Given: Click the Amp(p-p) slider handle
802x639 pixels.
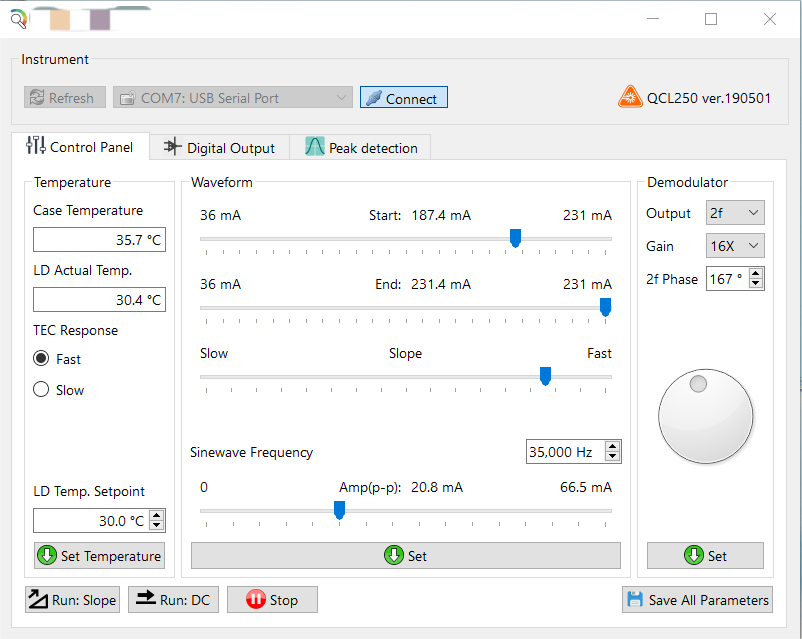Looking at the screenshot, I should point(339,510).
